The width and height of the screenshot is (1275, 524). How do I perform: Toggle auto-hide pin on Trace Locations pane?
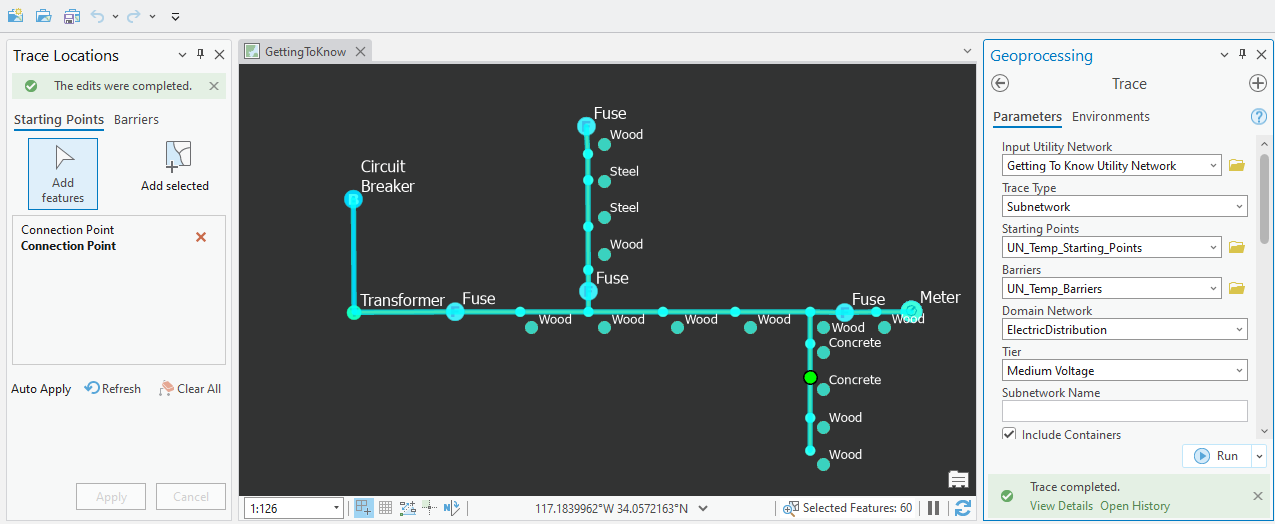point(200,55)
